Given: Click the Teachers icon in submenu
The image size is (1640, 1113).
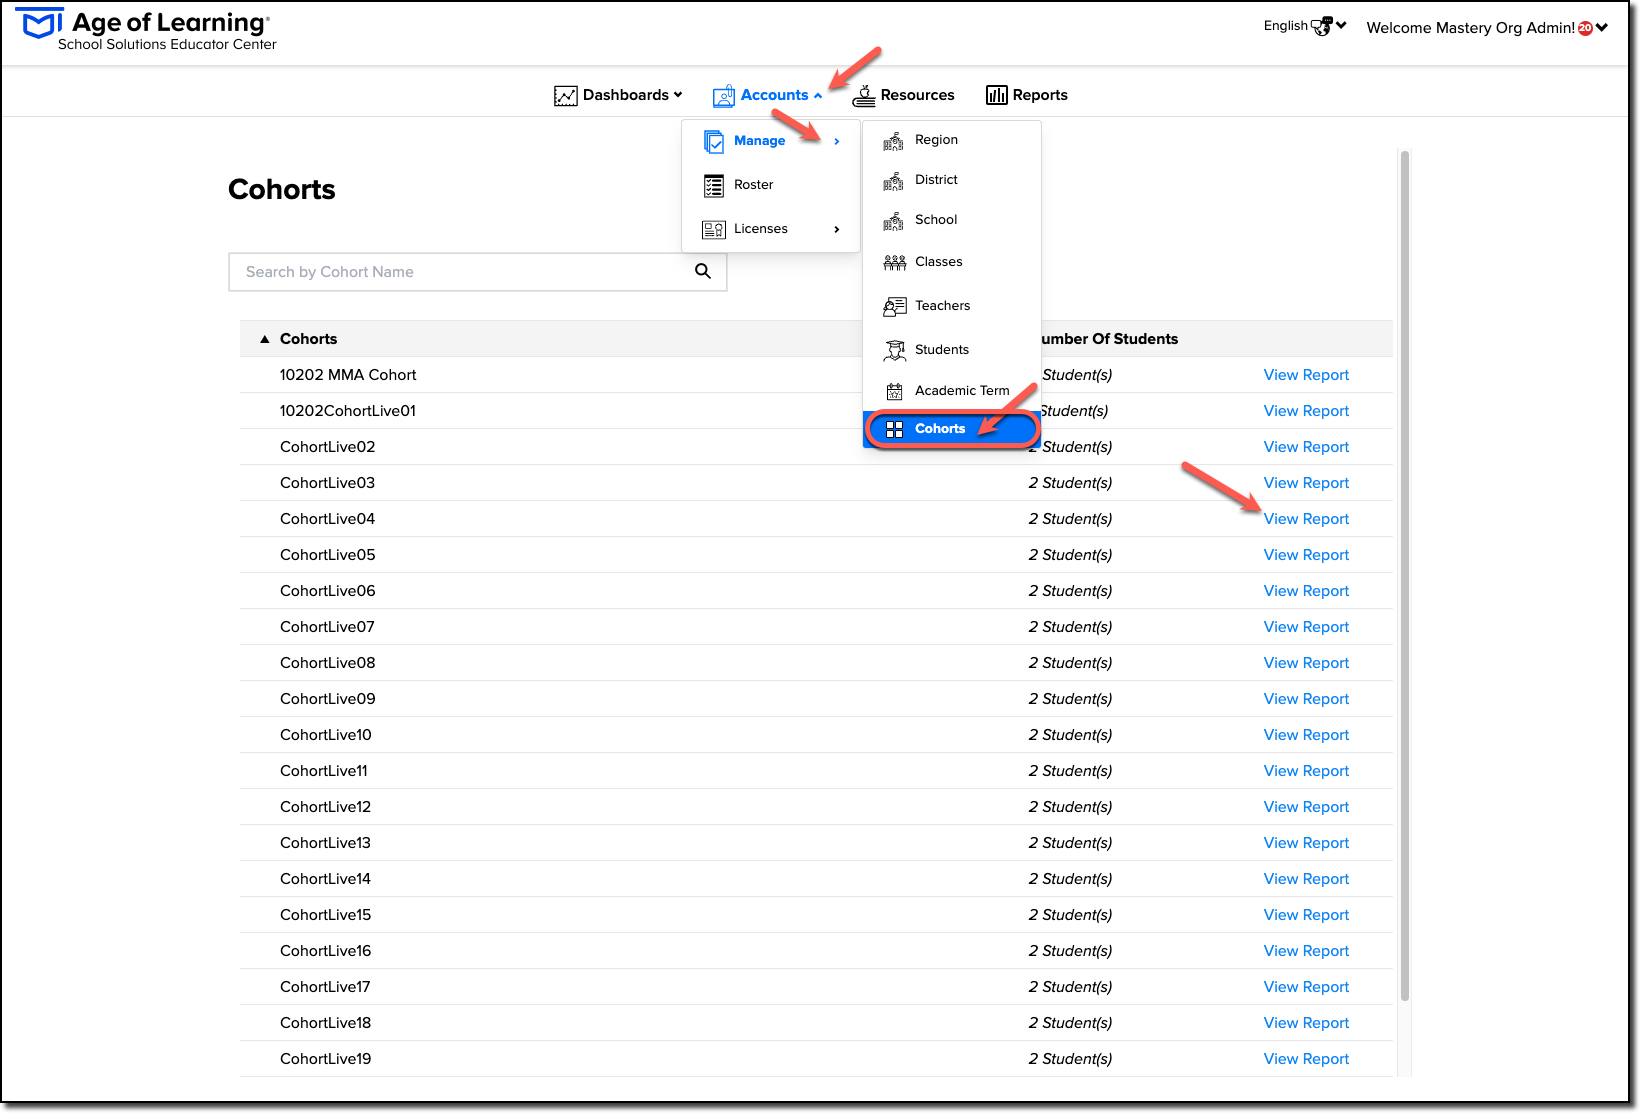Looking at the screenshot, I should [x=895, y=307].
